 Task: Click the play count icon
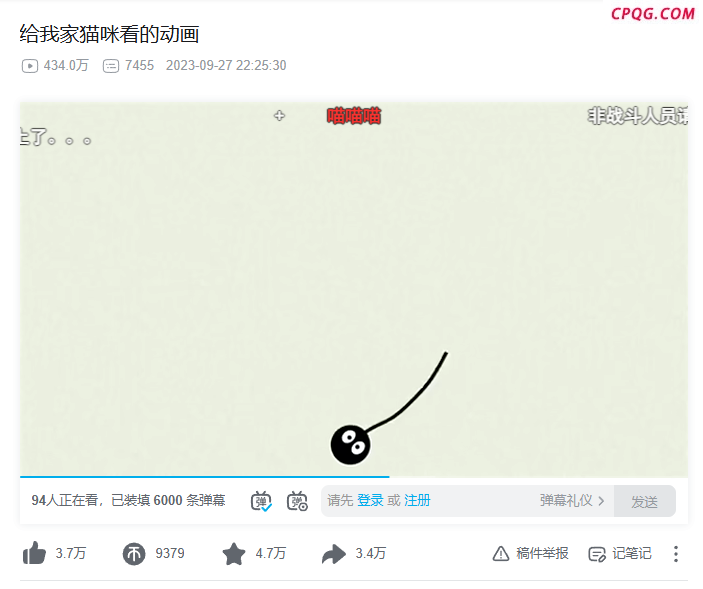[x=30, y=66]
